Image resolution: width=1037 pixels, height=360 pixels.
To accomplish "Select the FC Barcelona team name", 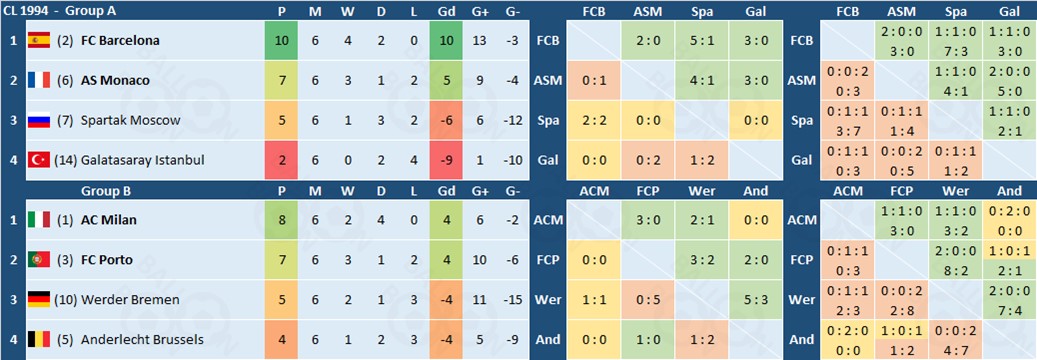I will pyautogui.click(x=120, y=41).
